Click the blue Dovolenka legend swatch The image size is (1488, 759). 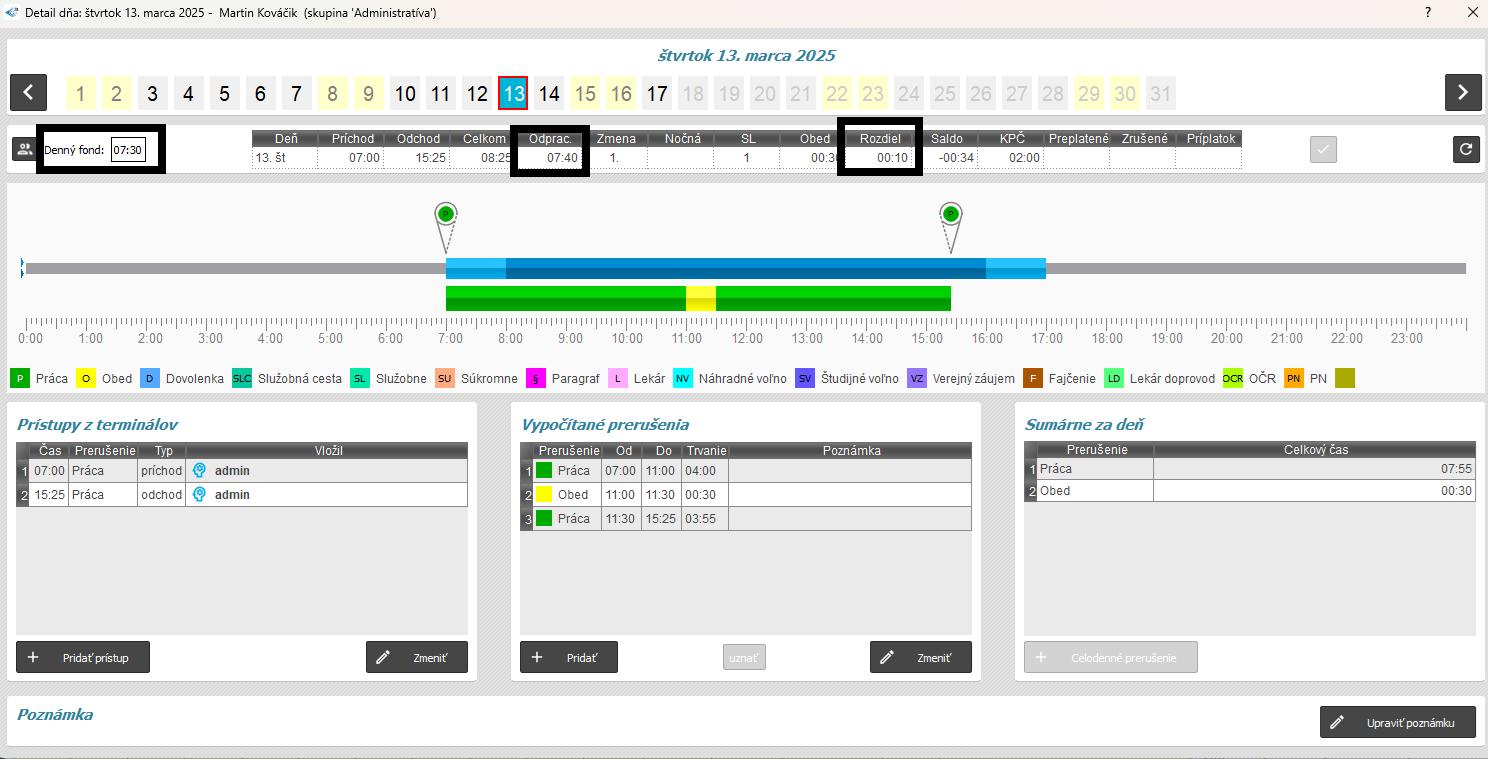pyautogui.click(x=150, y=379)
